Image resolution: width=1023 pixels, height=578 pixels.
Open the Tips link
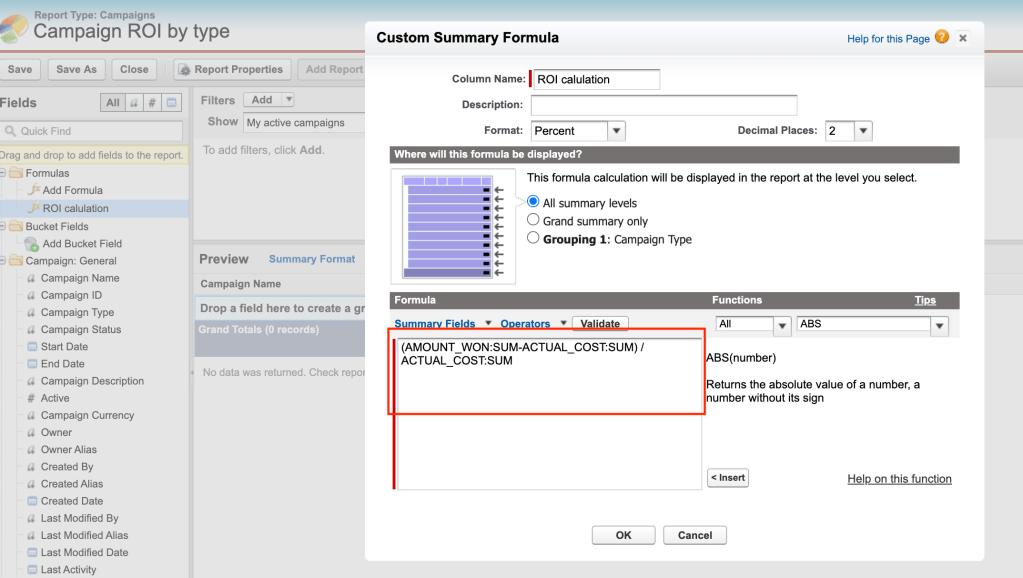pos(925,300)
